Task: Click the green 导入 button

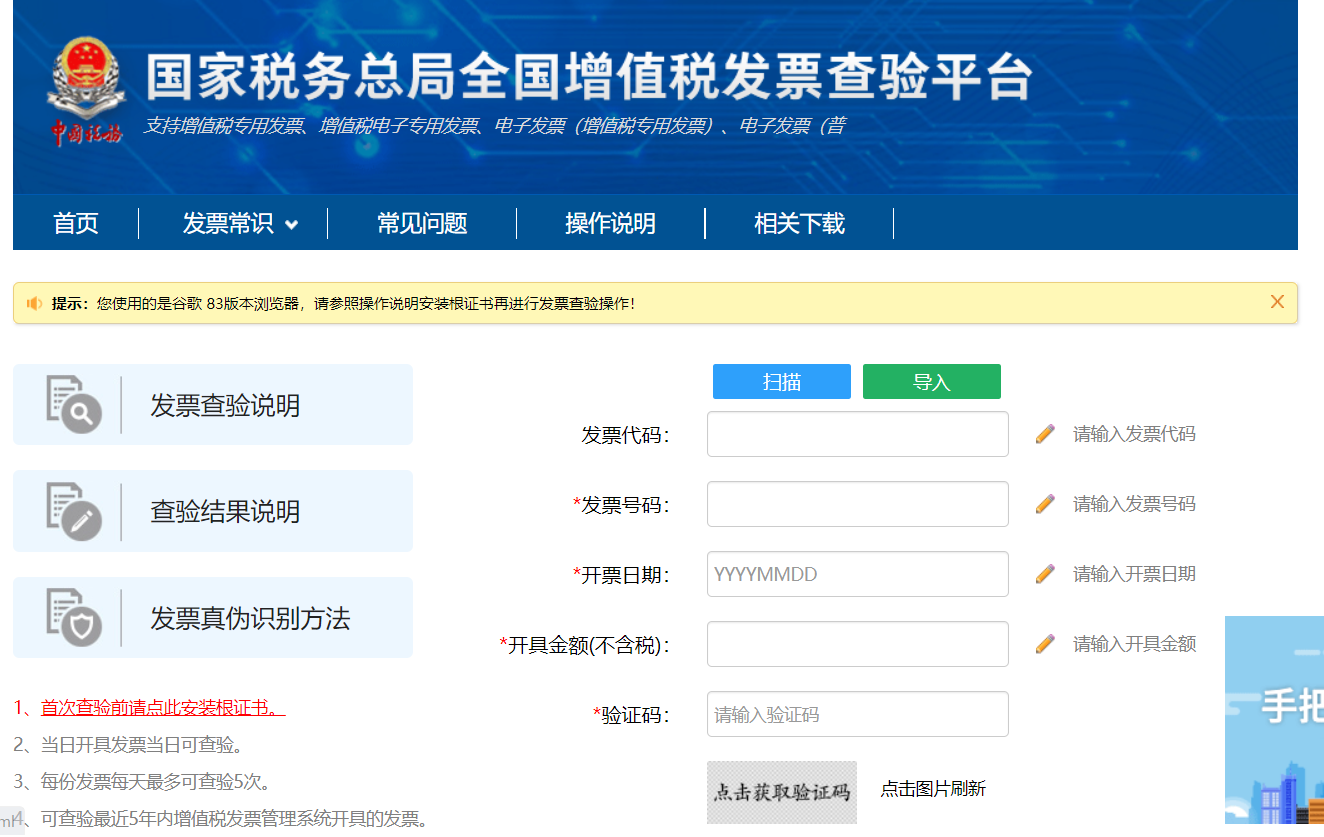Action: [931, 381]
